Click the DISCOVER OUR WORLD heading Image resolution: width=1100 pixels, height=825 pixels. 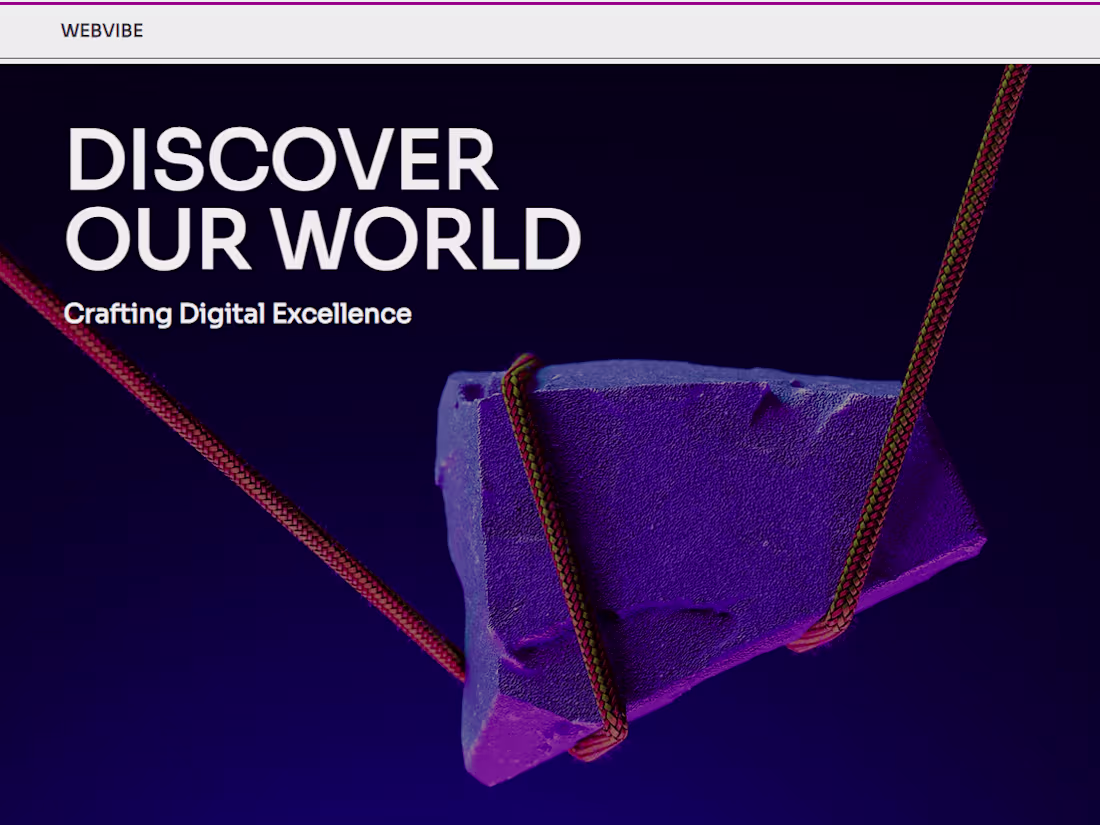(x=320, y=195)
